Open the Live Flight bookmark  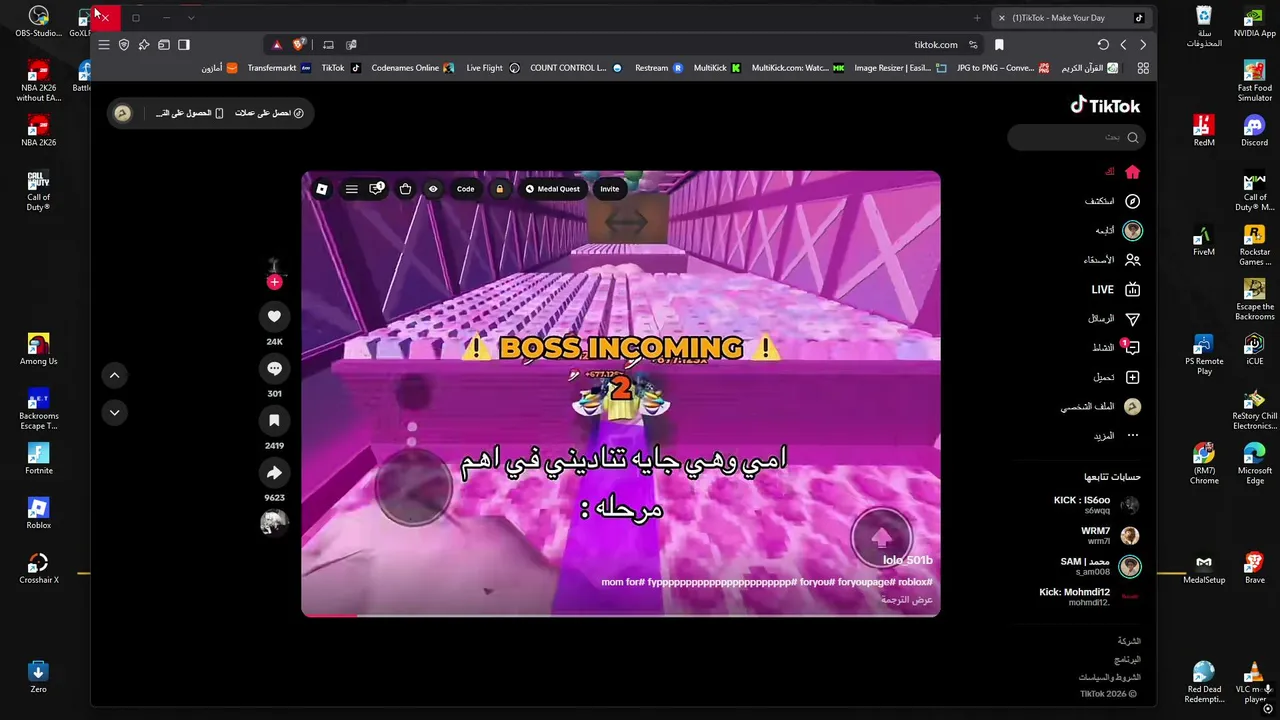[x=493, y=68]
